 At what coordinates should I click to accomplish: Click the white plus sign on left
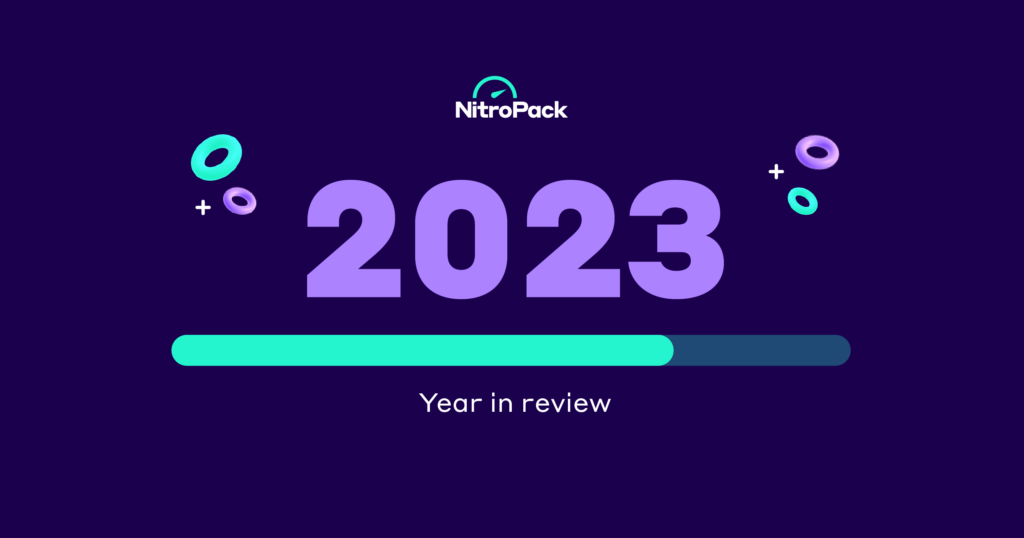(x=203, y=208)
